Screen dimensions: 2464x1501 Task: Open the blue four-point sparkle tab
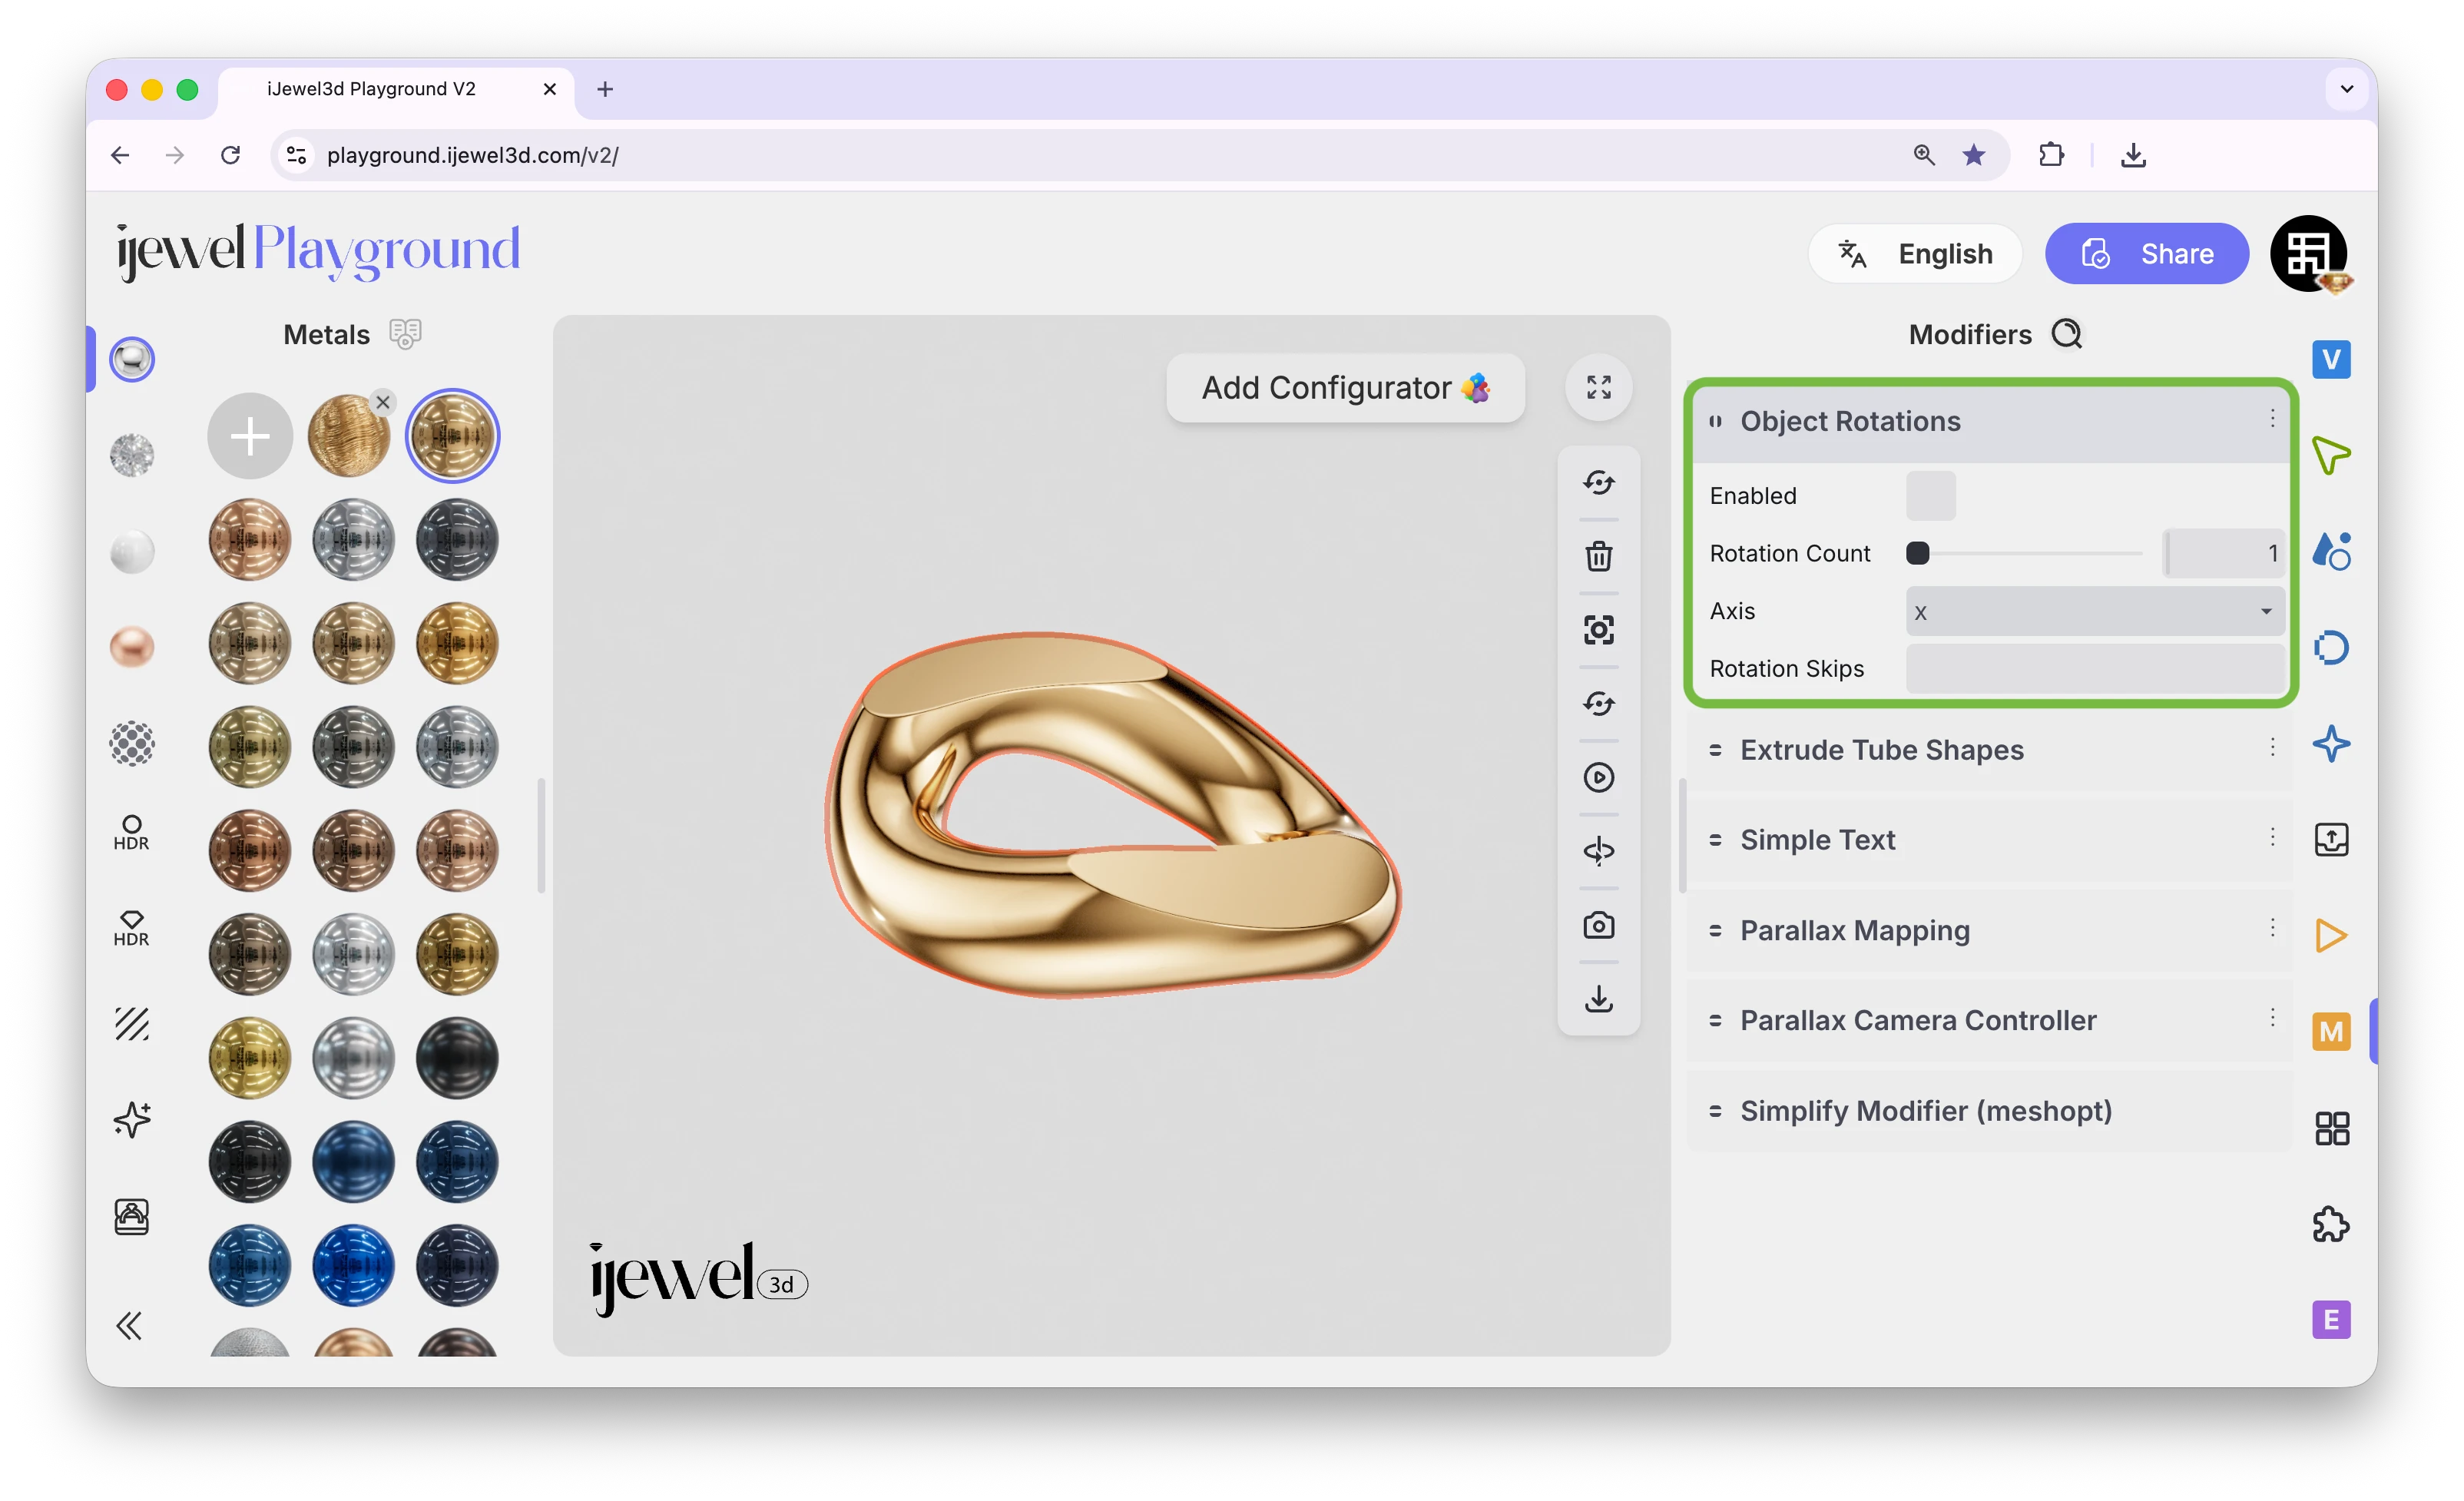2330,743
